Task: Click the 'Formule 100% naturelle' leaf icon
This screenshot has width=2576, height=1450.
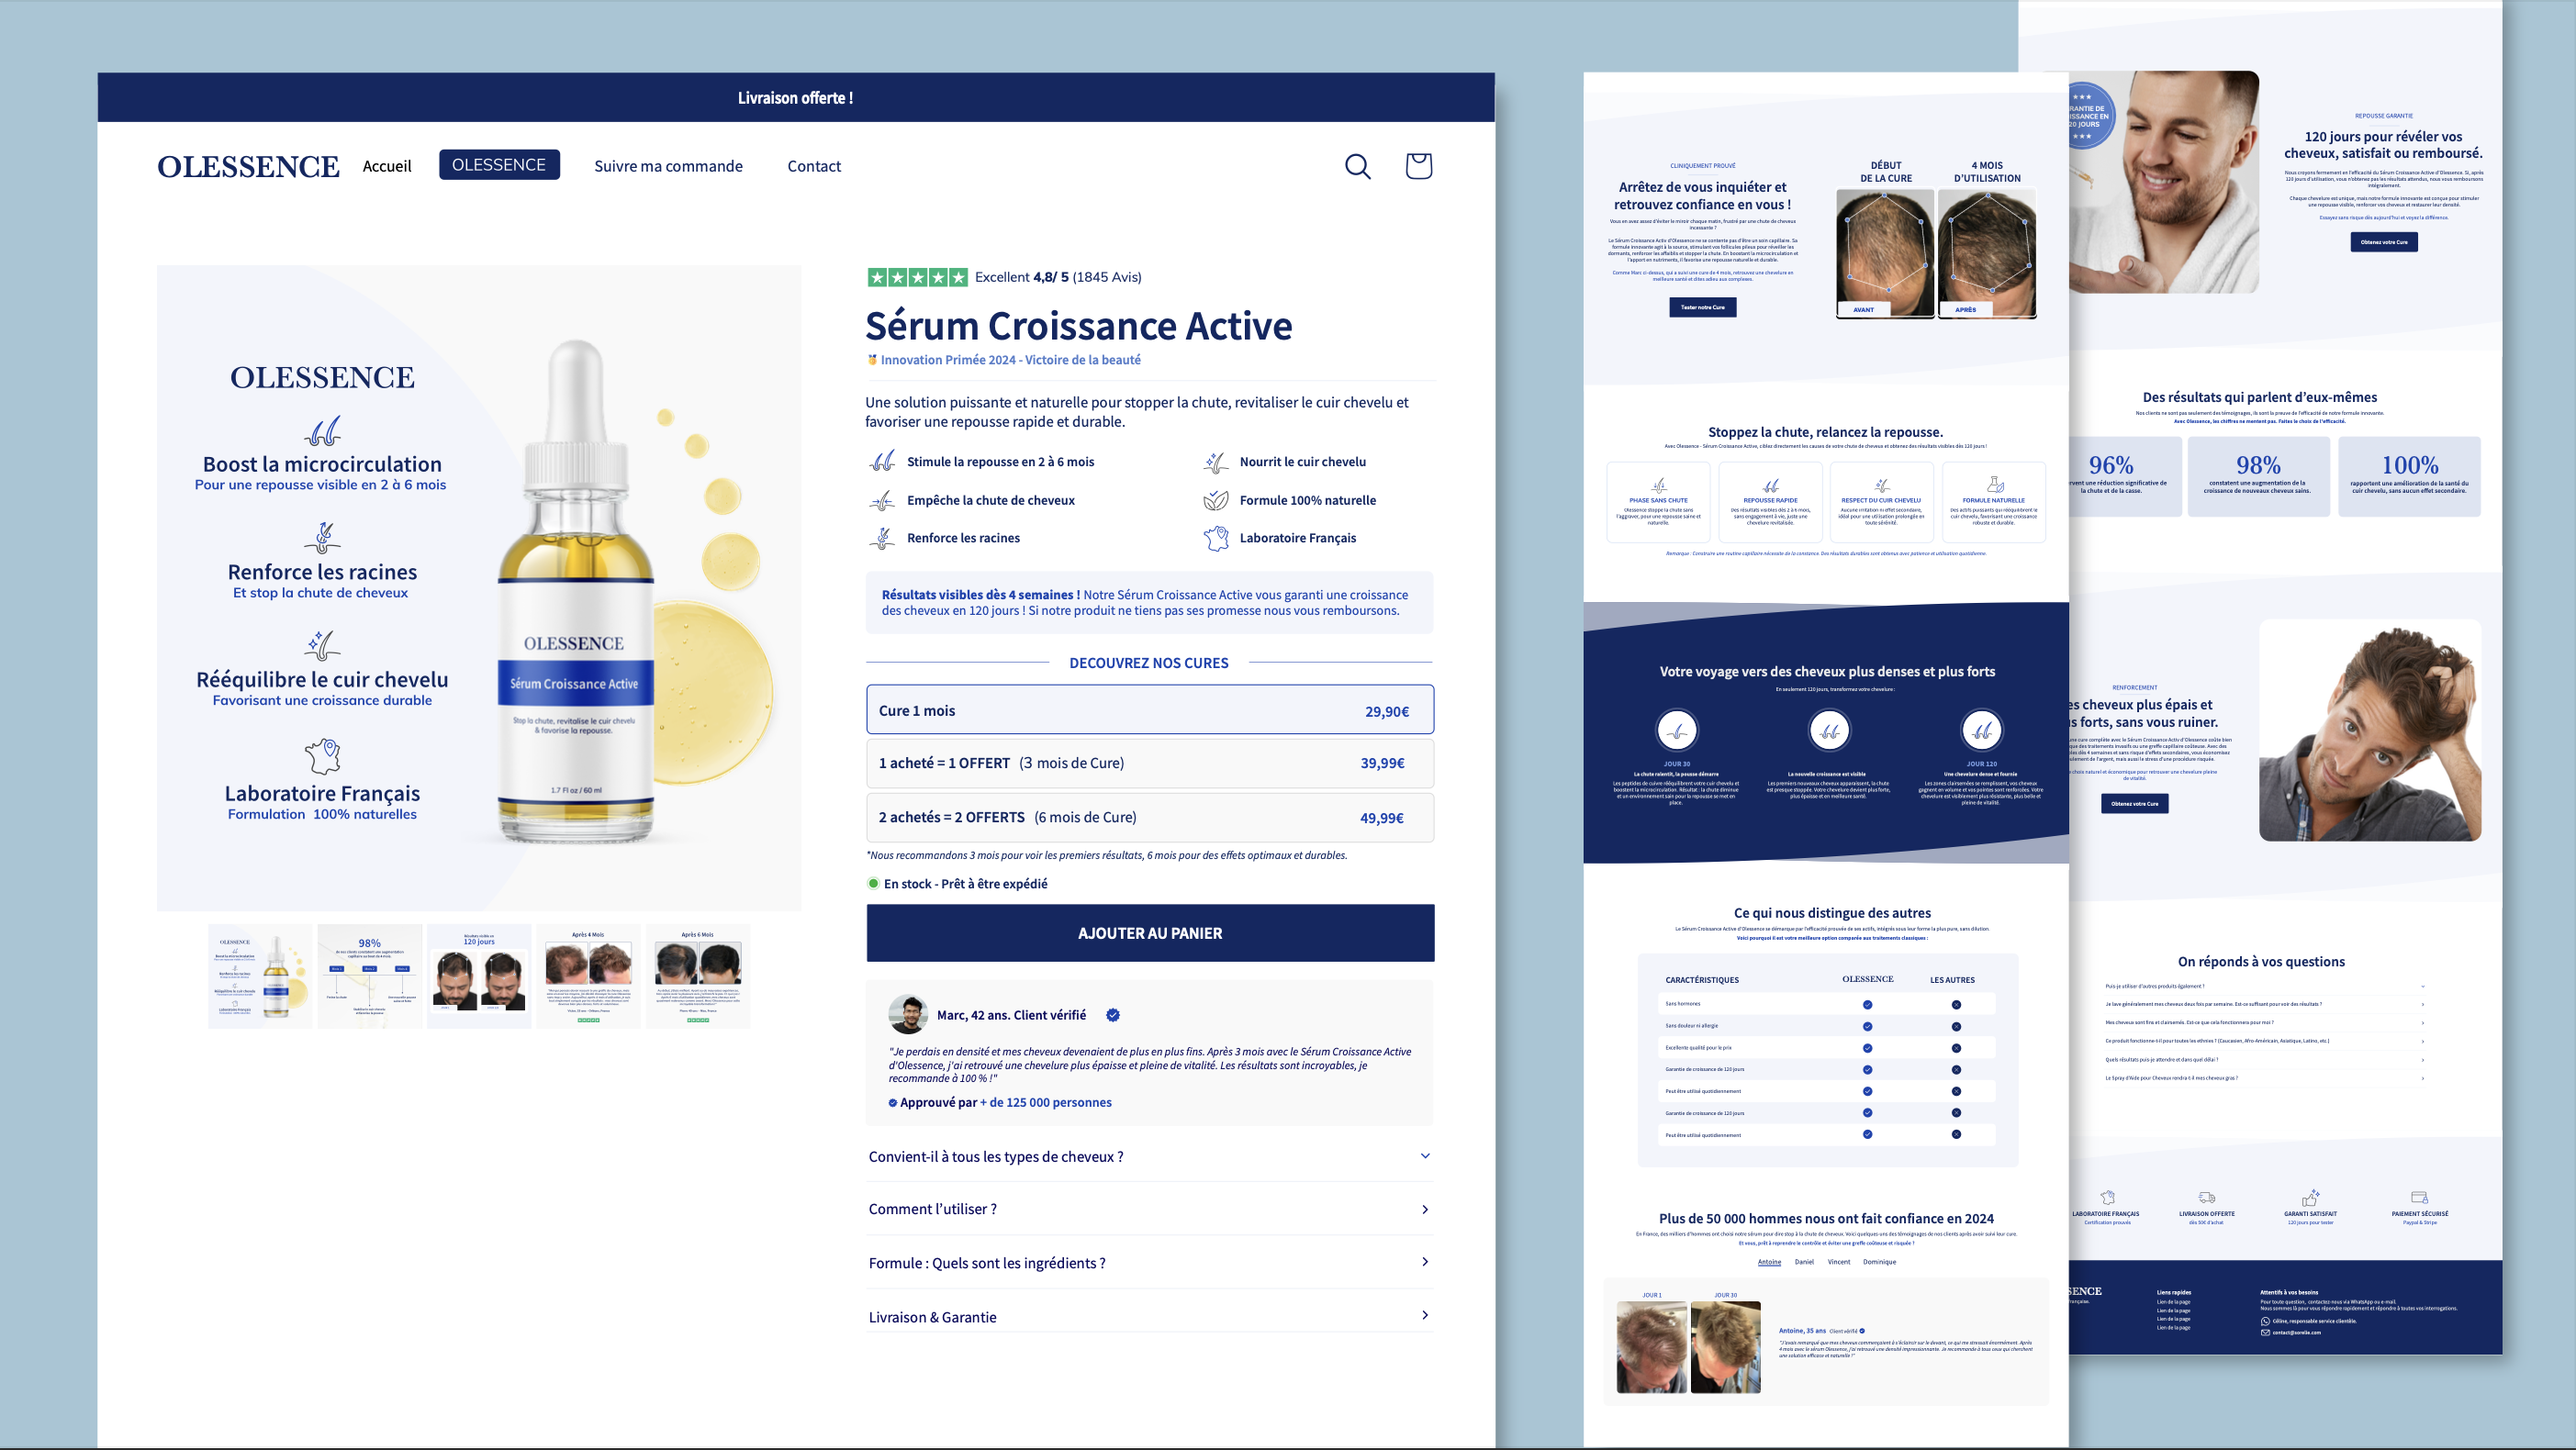Action: (1216, 500)
